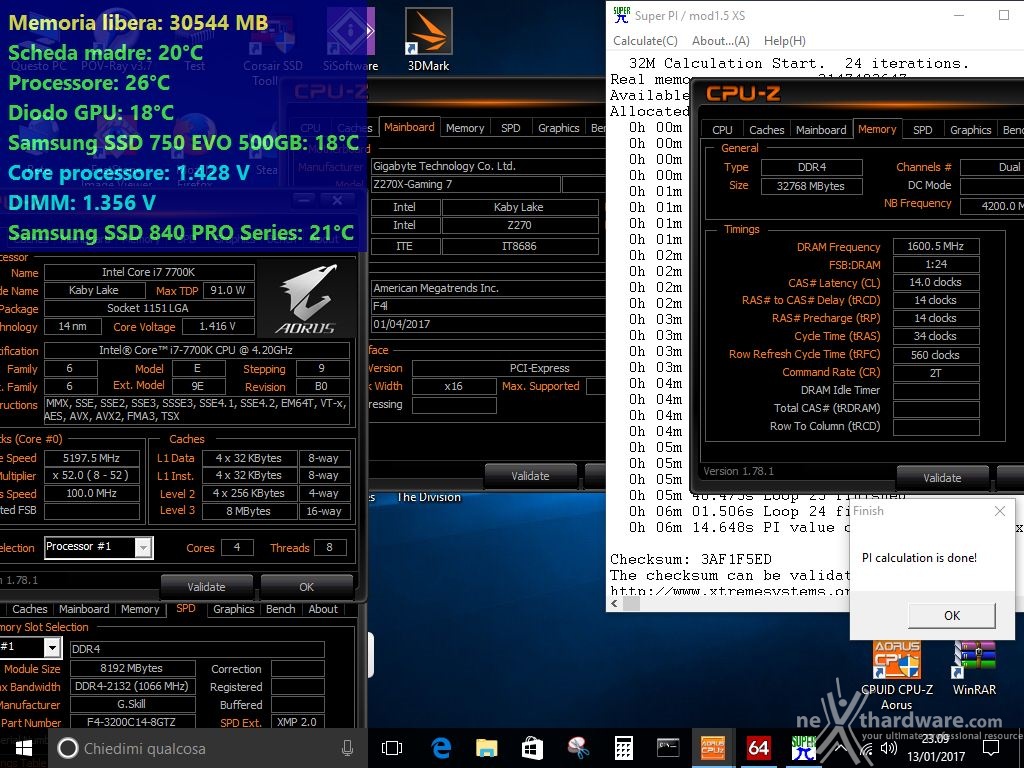The height and width of the screenshot is (768, 1024).
Task: Open the About...(A) menu in Super PI
Action: coord(721,40)
